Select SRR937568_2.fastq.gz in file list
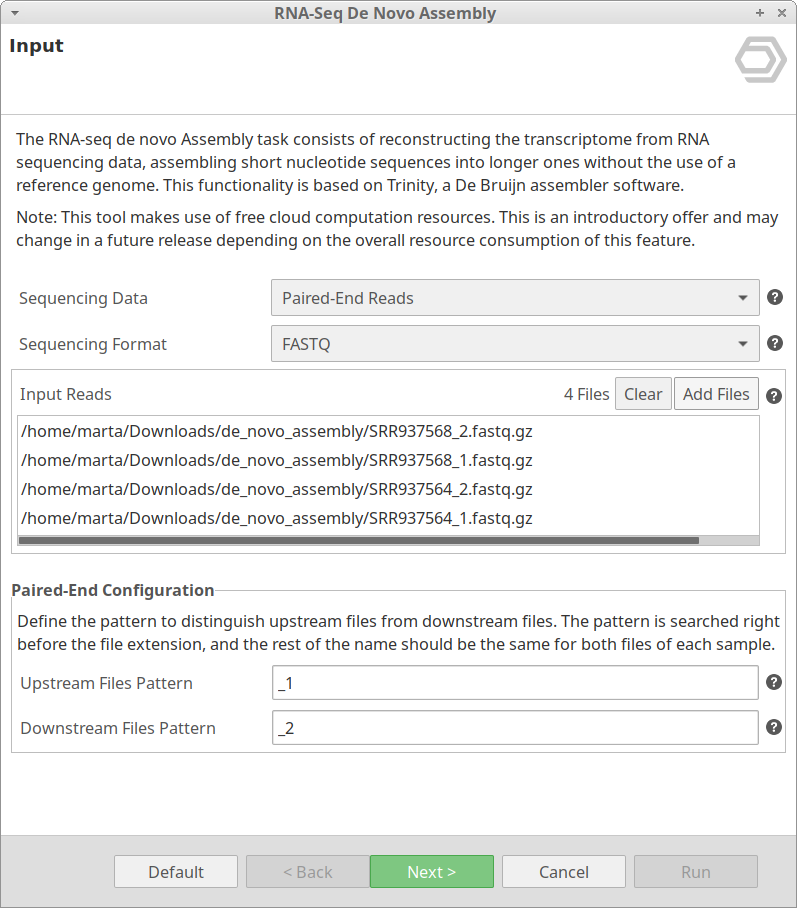797x908 pixels. [x=276, y=432]
